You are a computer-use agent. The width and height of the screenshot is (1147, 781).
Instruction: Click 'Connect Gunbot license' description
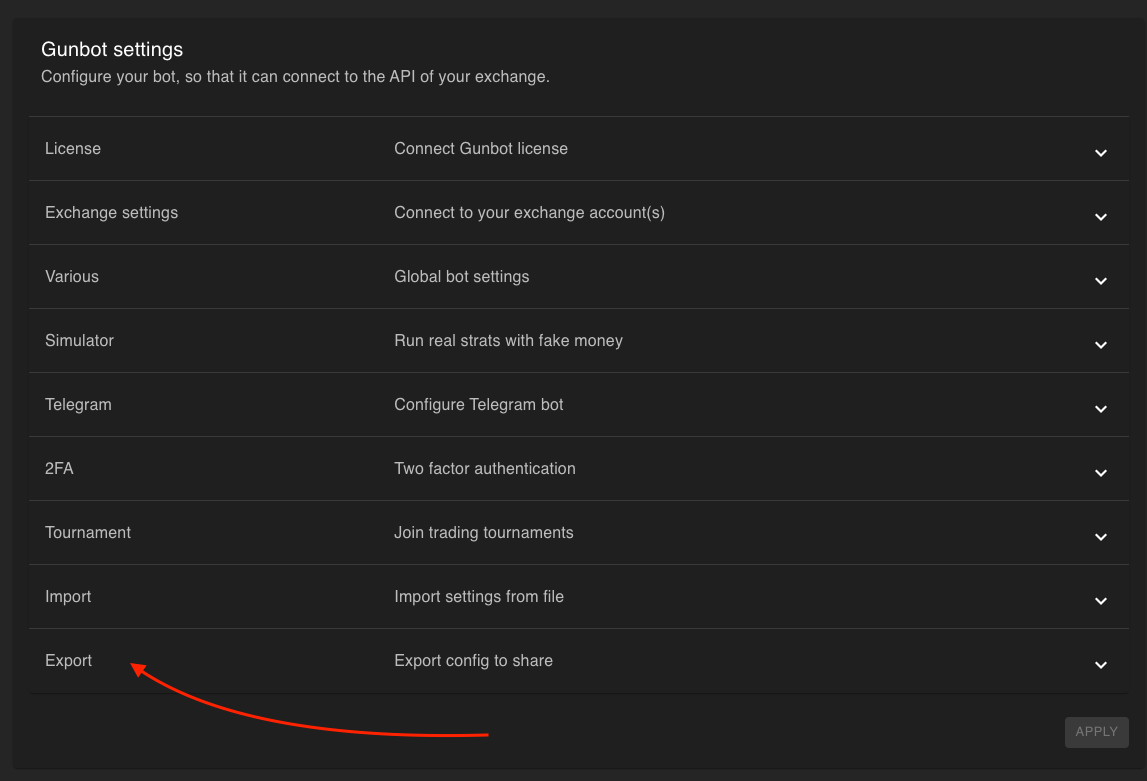click(x=481, y=148)
